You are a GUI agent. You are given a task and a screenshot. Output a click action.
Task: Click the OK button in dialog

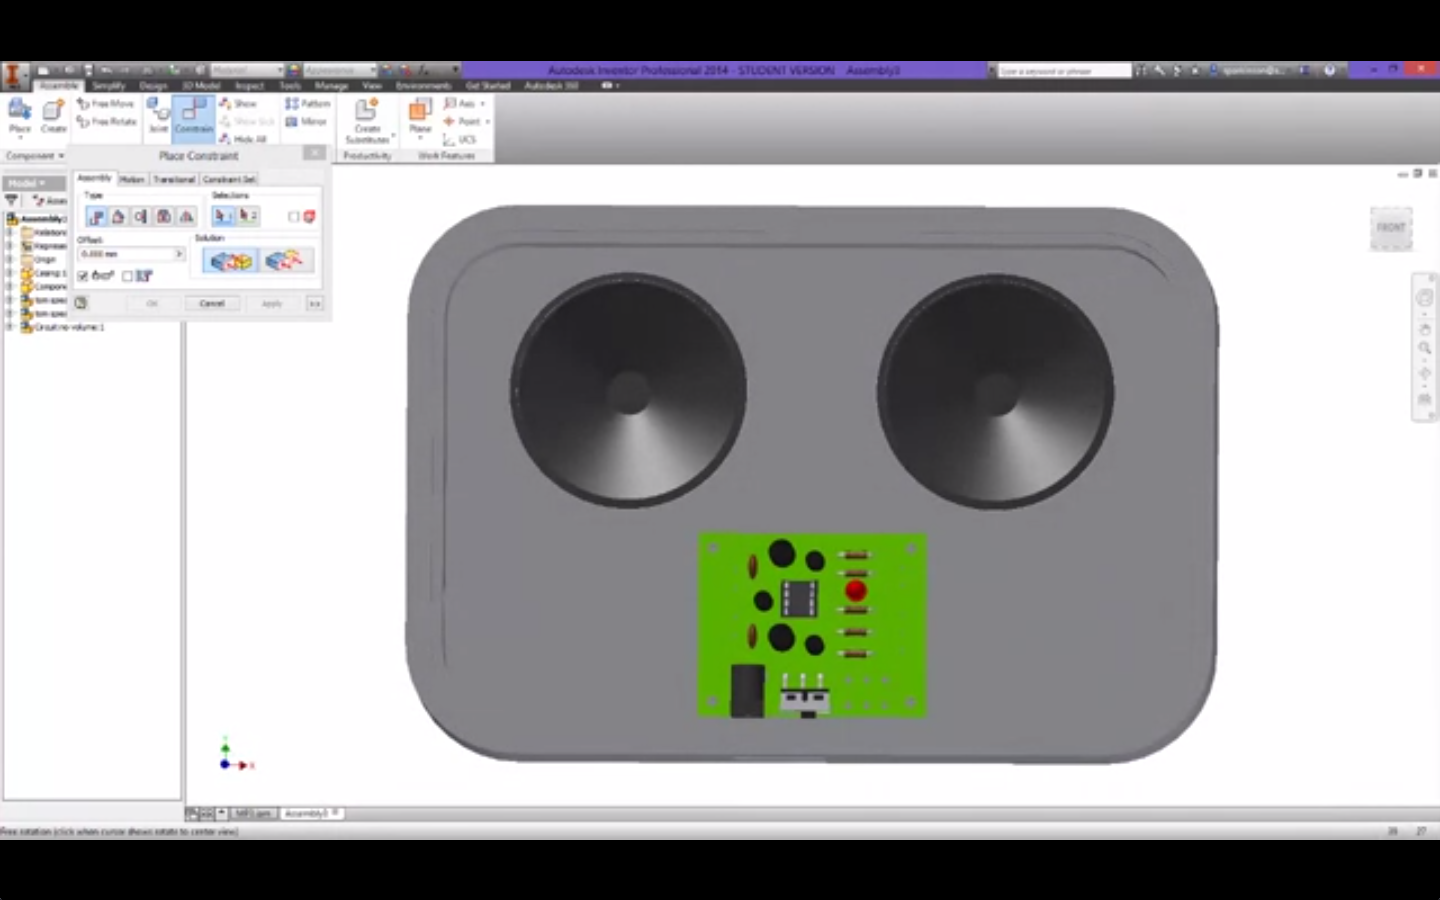(x=152, y=303)
